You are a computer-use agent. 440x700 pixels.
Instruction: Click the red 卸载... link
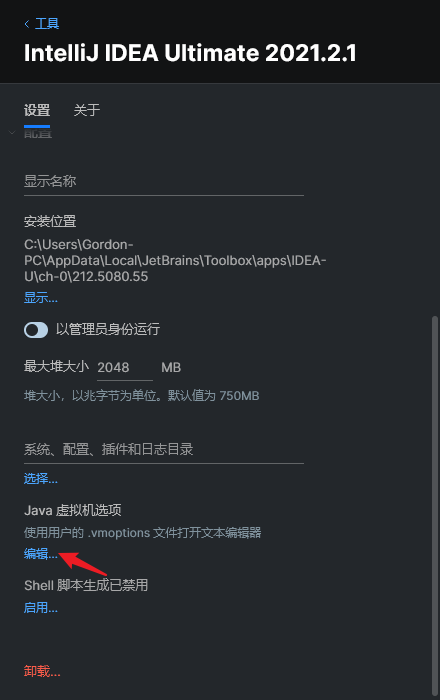[42, 671]
